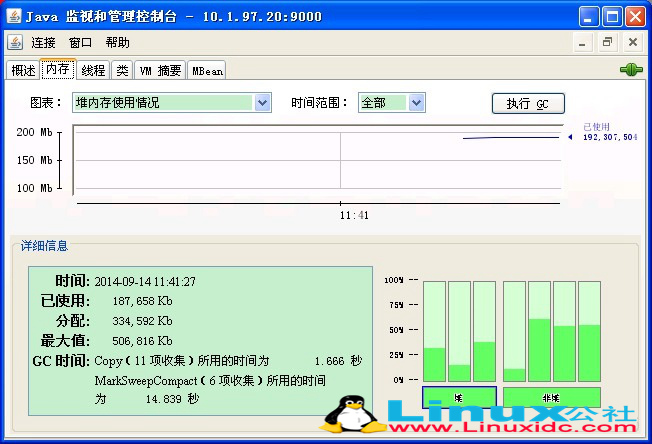Viewport: 652px width, 444px height.
Task: Click the 时间 value 2014-09-14 11:41:27
Action: tap(145, 282)
